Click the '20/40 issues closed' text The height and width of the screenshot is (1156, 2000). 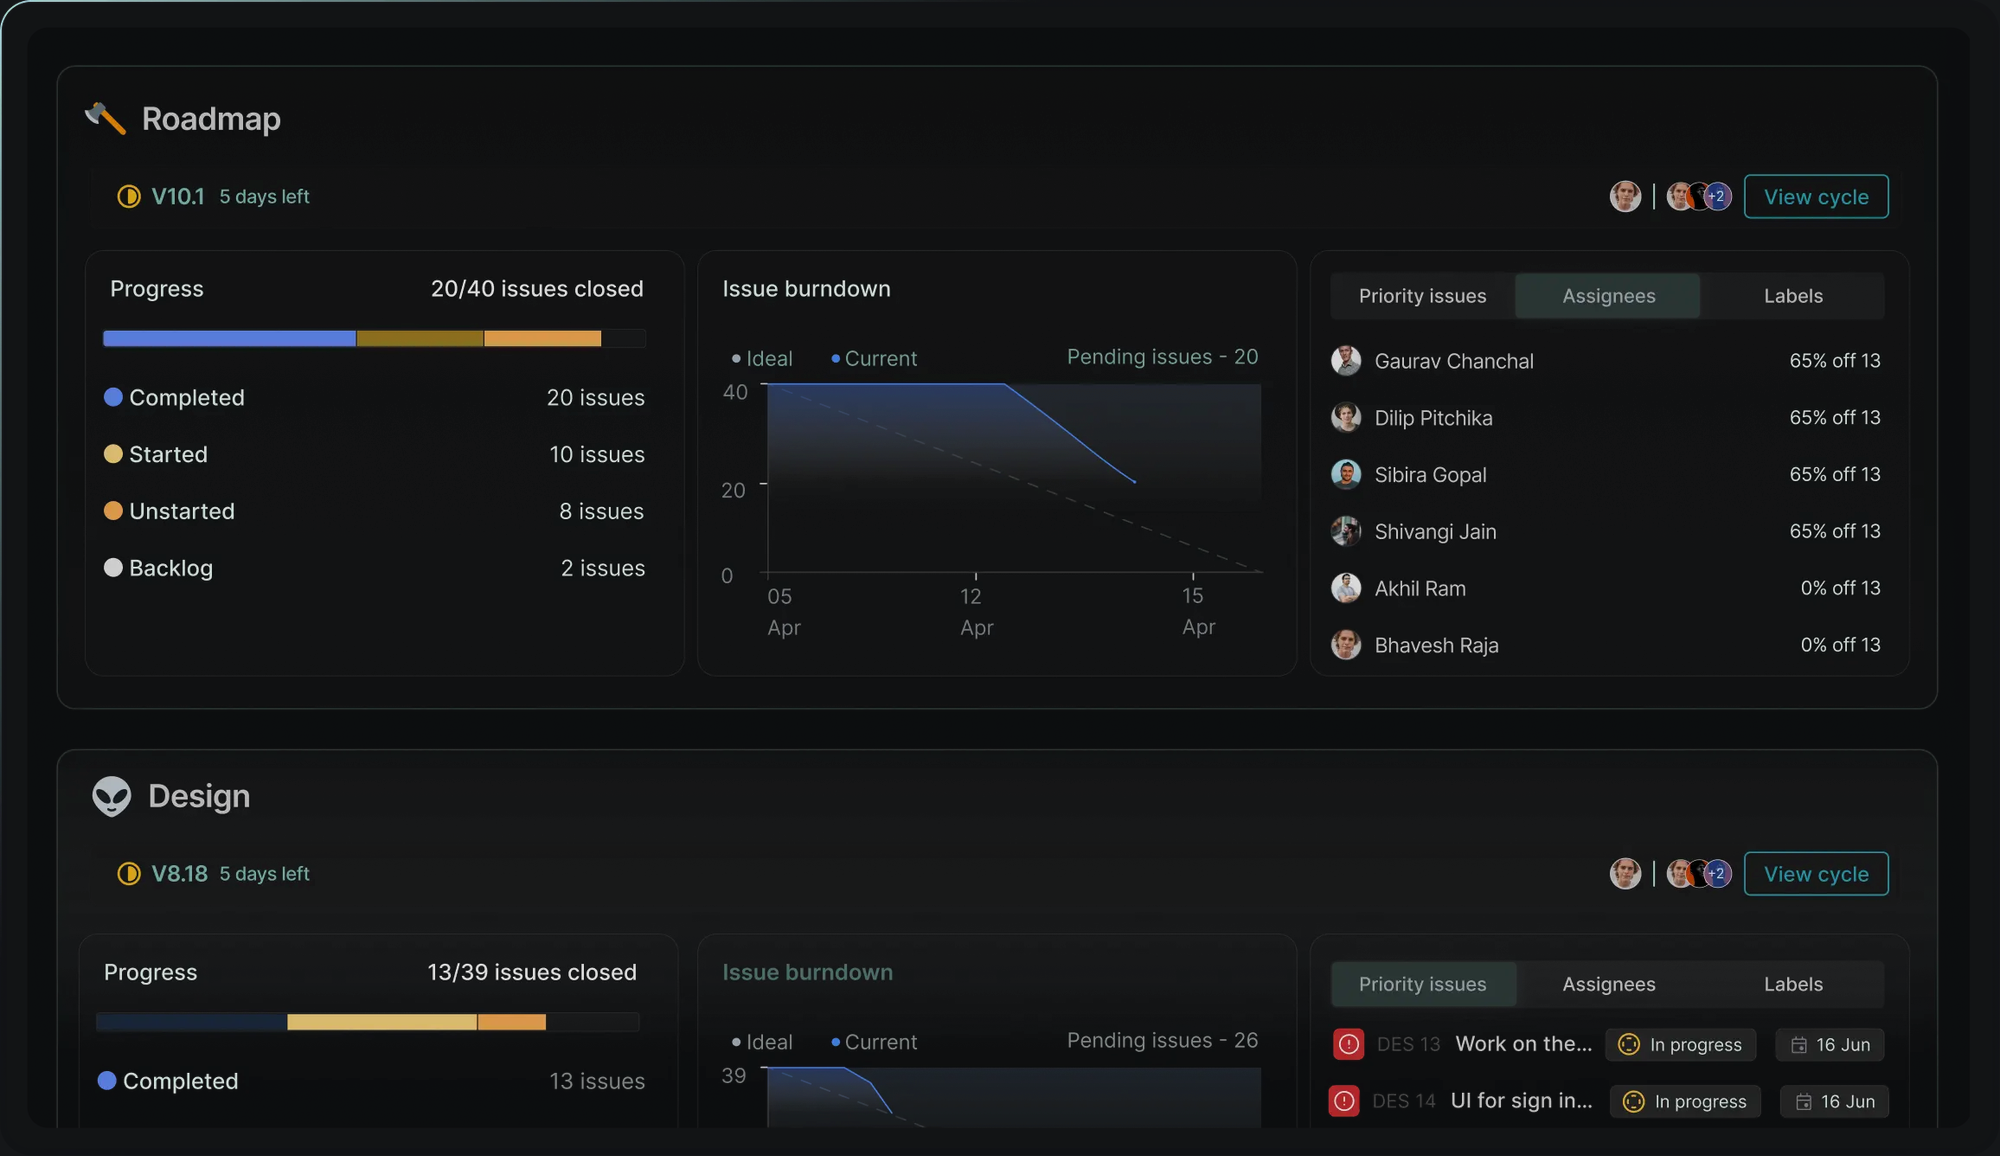tap(537, 289)
